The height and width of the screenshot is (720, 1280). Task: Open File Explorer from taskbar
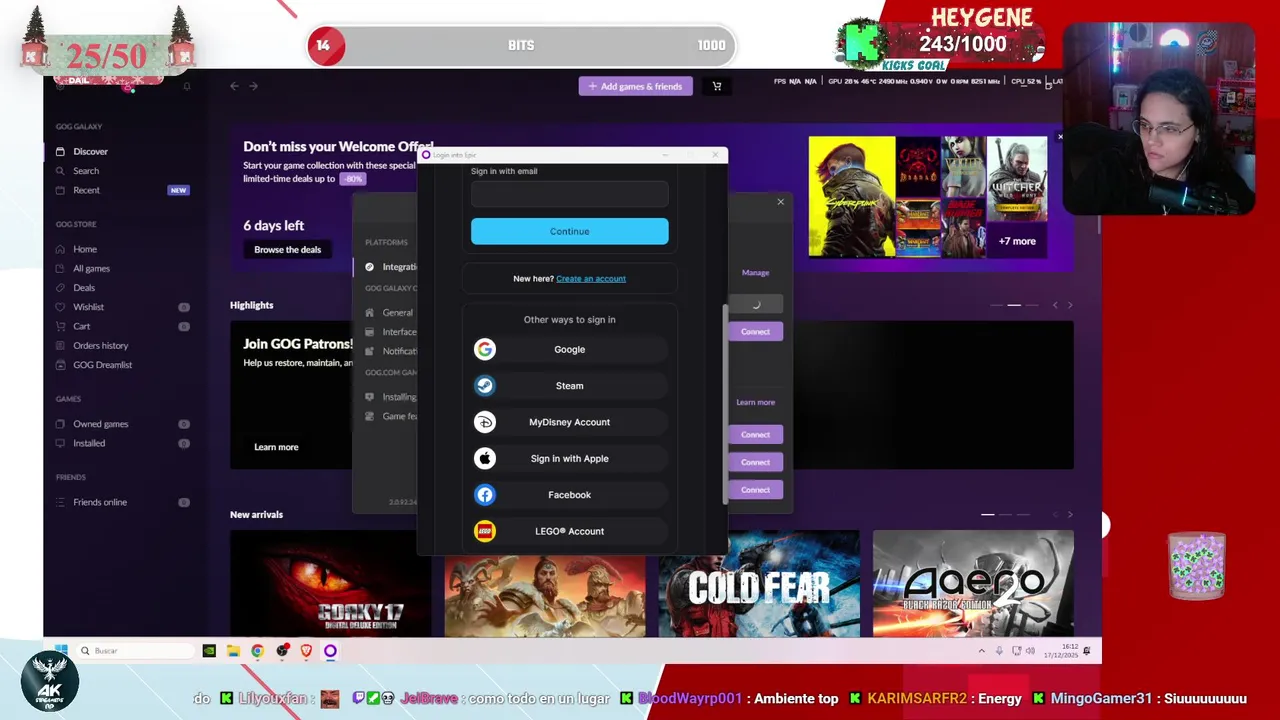(x=233, y=651)
